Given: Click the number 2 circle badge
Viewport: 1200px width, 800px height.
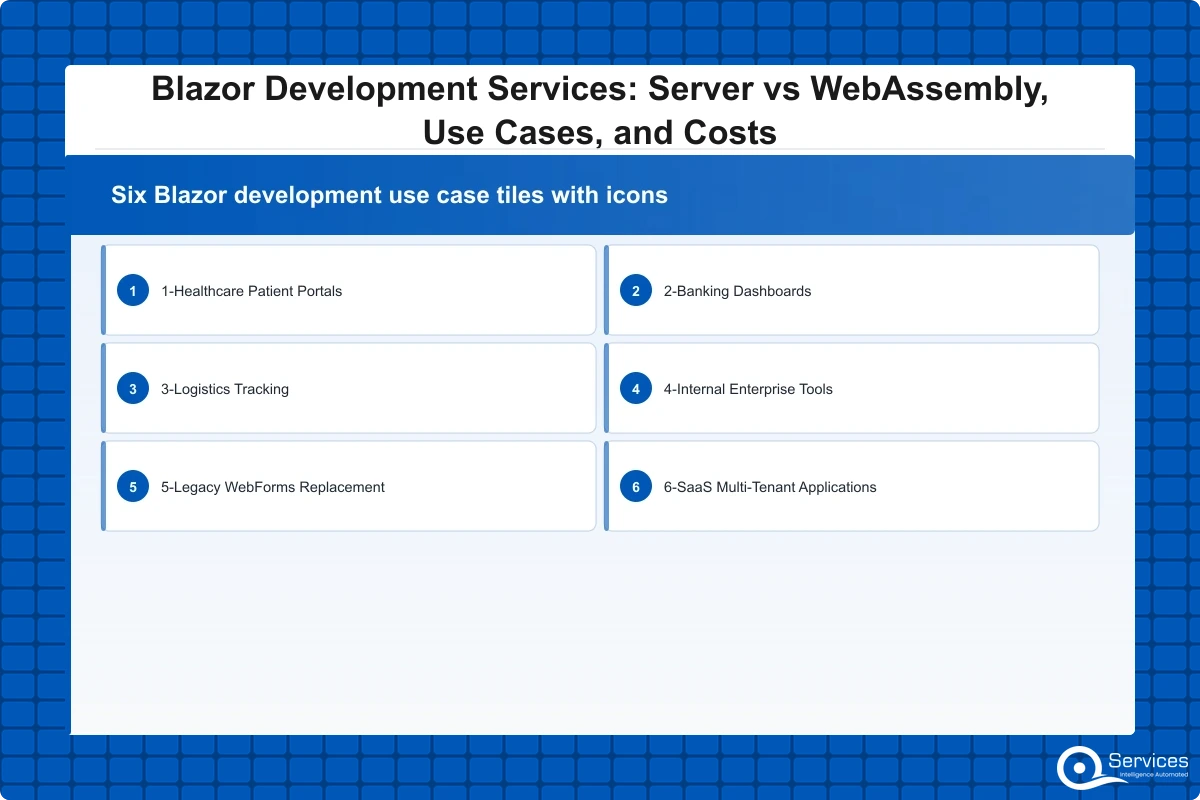Looking at the screenshot, I should point(636,291).
